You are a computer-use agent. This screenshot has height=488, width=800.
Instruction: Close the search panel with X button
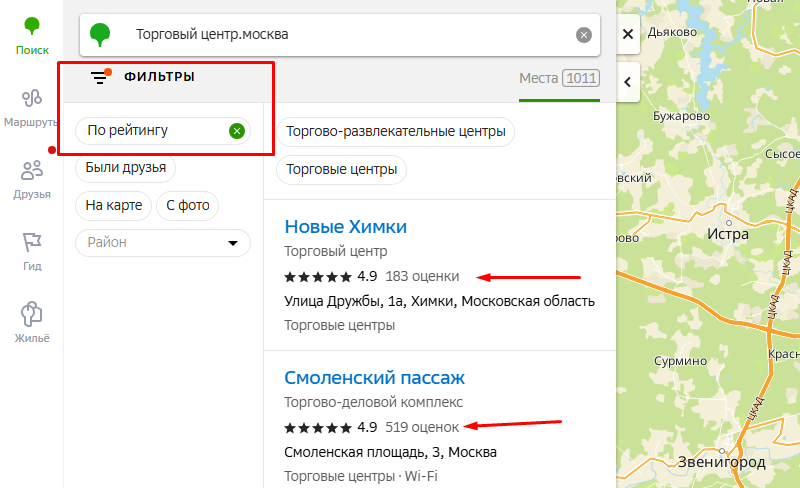pyautogui.click(x=628, y=34)
